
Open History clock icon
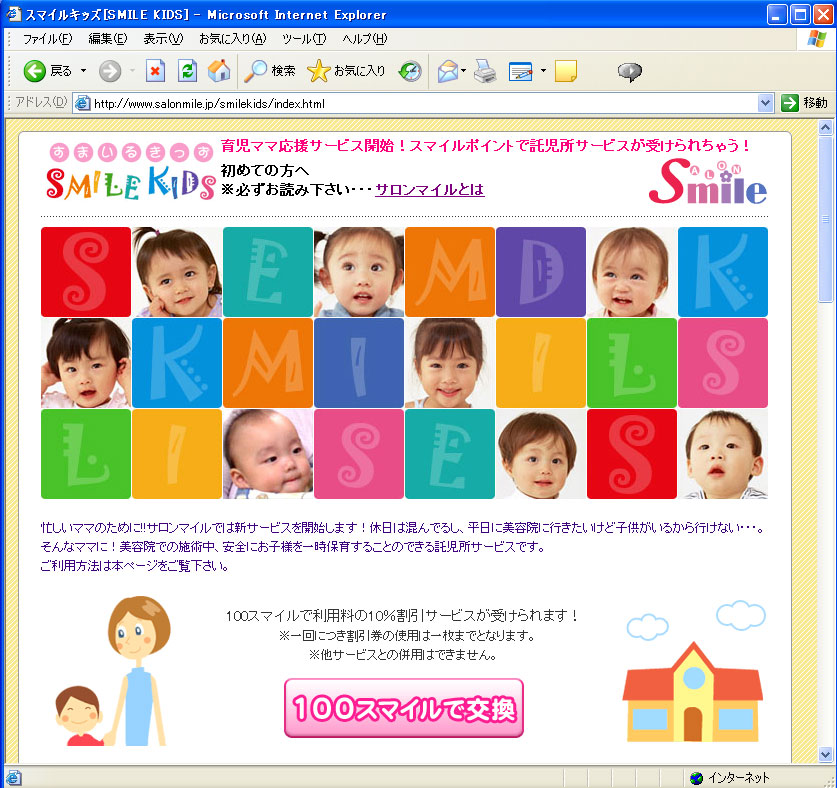coord(410,71)
